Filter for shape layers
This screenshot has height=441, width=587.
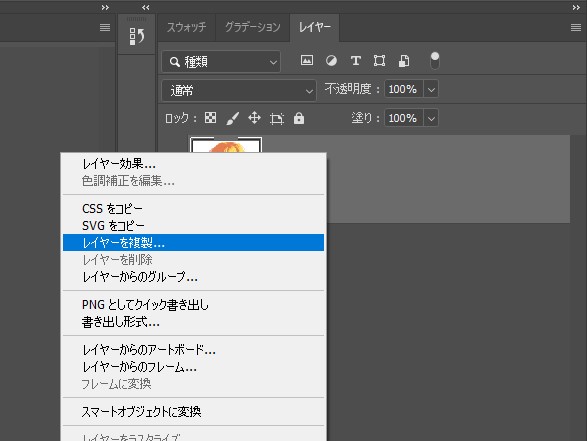point(379,60)
